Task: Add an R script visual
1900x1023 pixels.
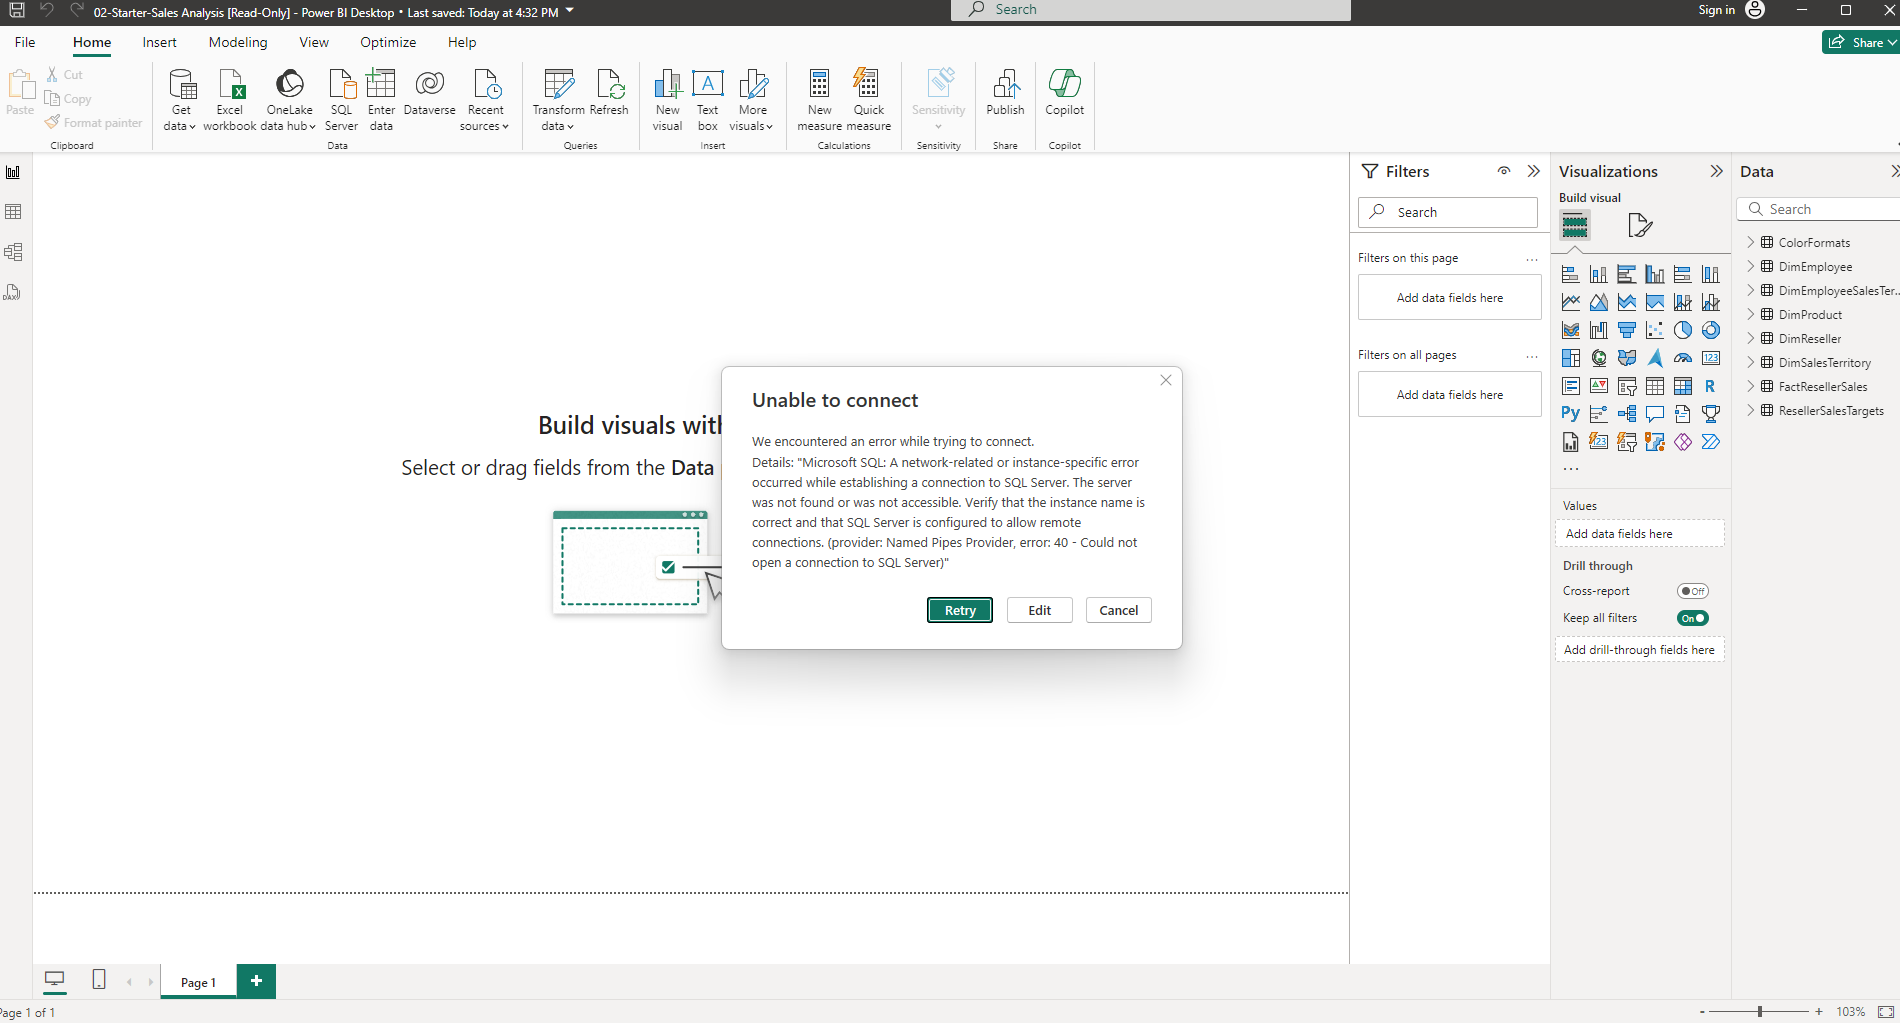Action: 1711,386
